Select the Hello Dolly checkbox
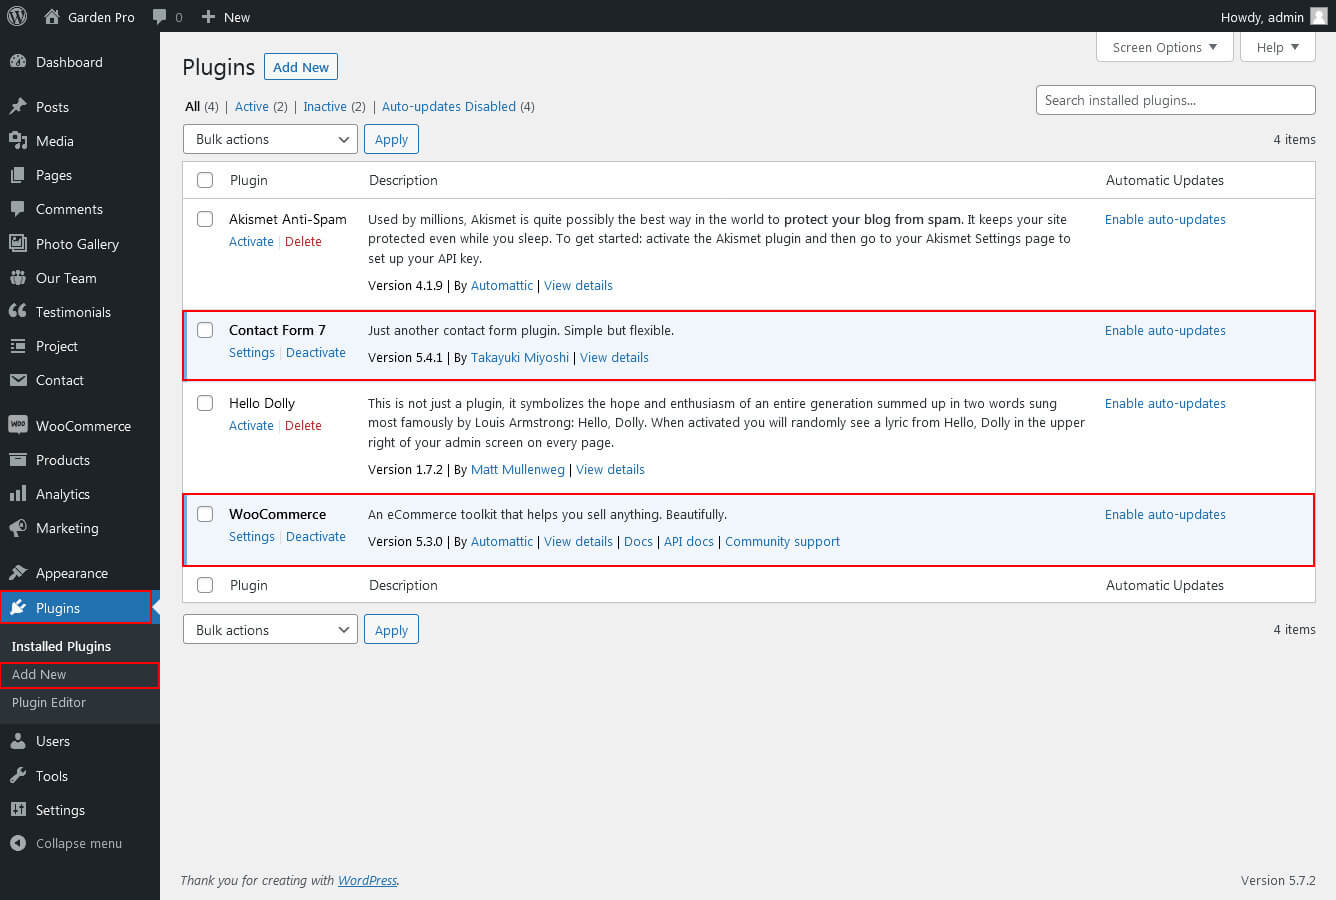The height and width of the screenshot is (900, 1336). point(205,403)
